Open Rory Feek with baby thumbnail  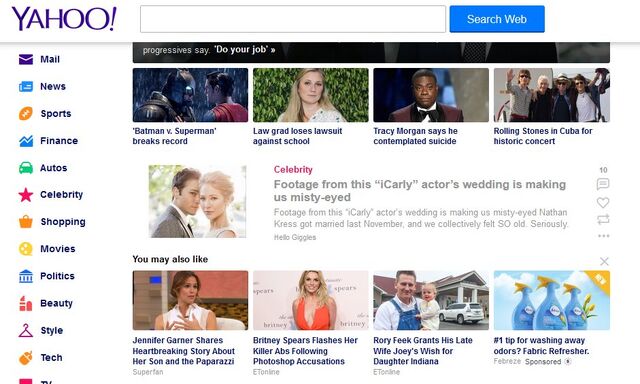click(431, 300)
